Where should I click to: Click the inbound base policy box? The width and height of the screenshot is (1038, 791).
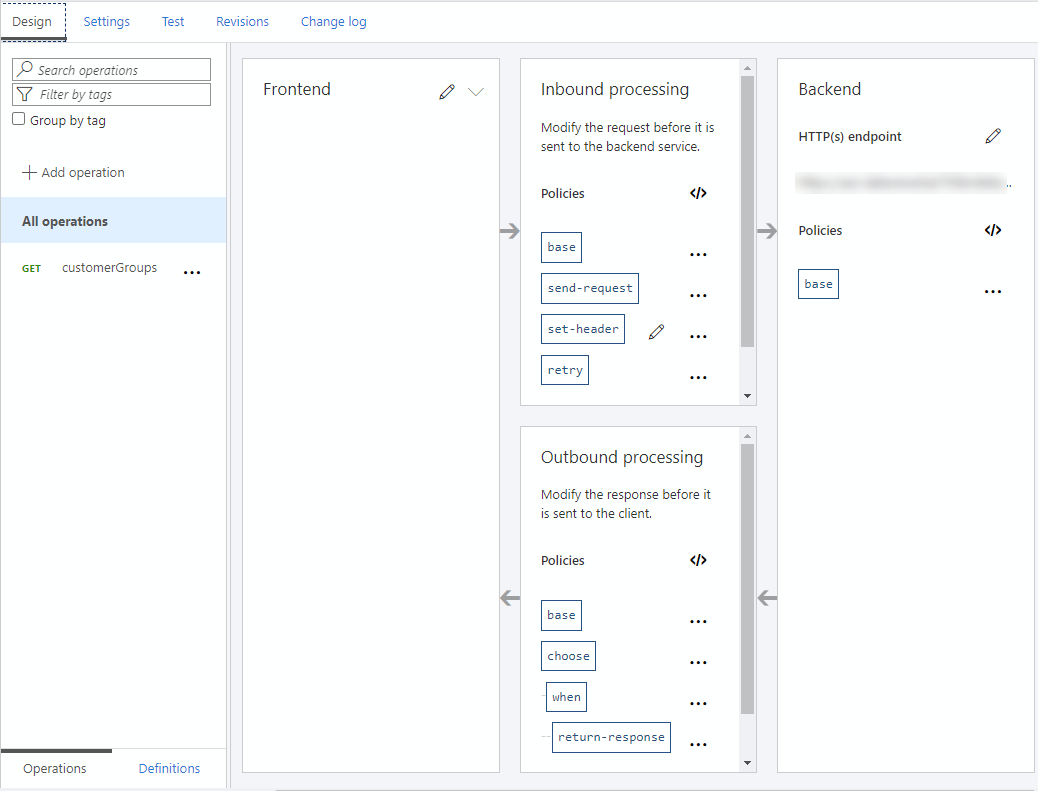(561, 247)
